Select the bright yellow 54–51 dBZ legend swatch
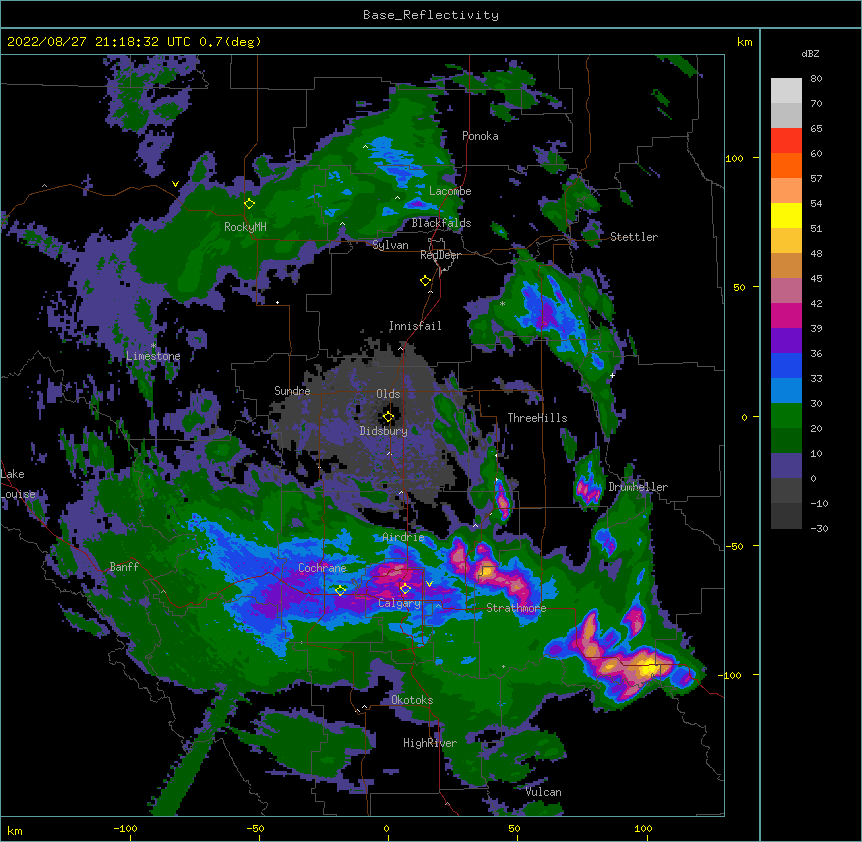This screenshot has width=862, height=842. 786,215
